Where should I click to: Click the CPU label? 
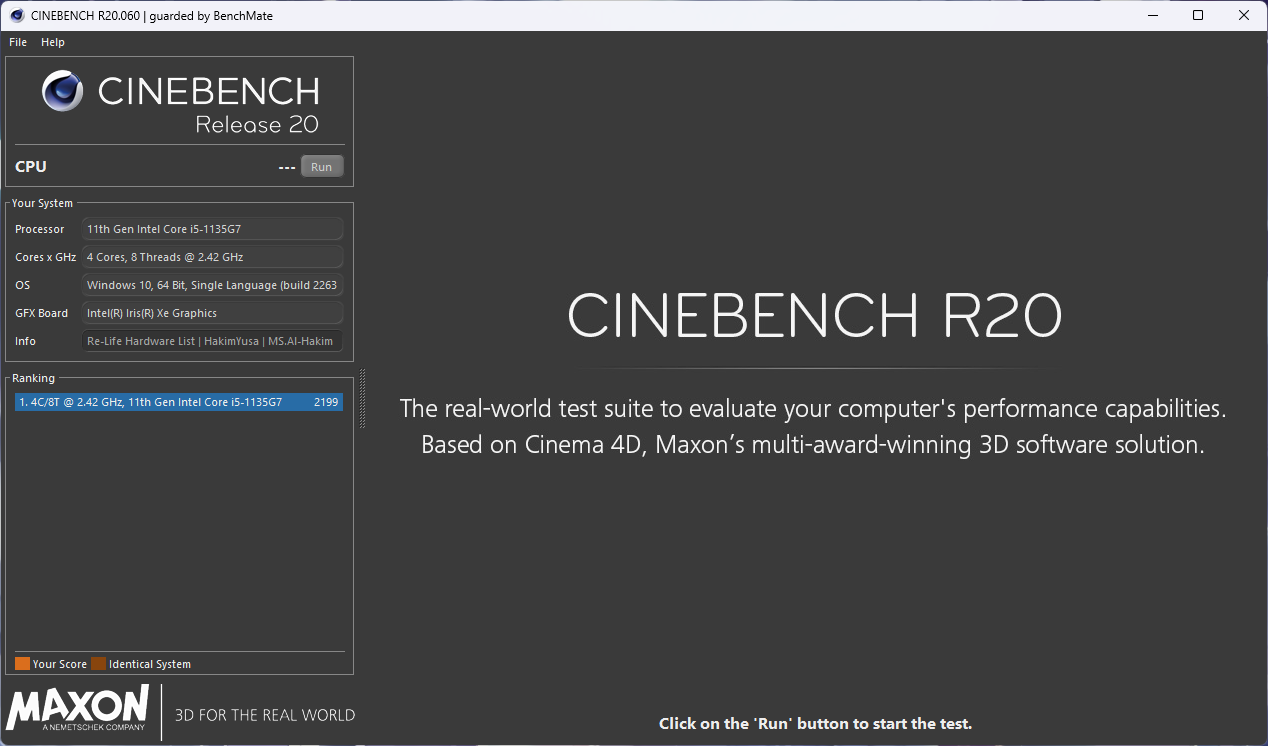coord(31,167)
